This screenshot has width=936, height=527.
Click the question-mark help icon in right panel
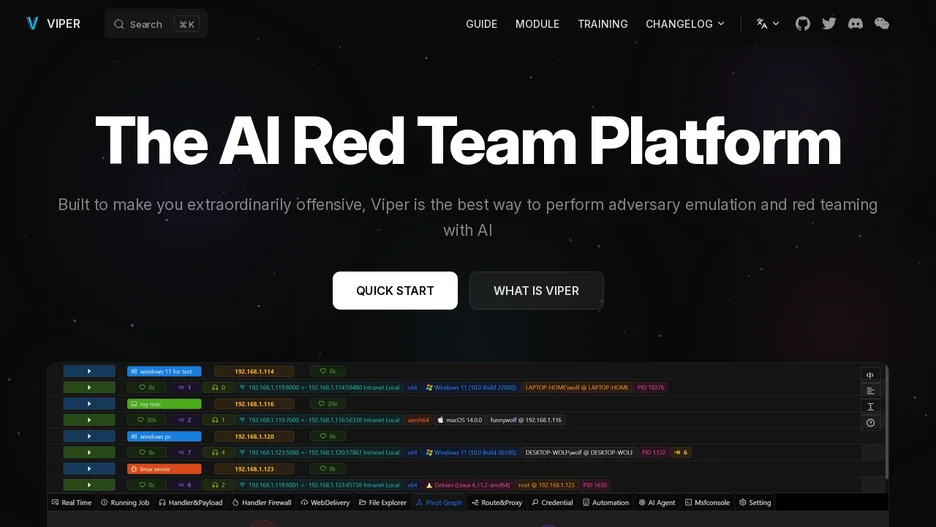[x=870, y=423]
